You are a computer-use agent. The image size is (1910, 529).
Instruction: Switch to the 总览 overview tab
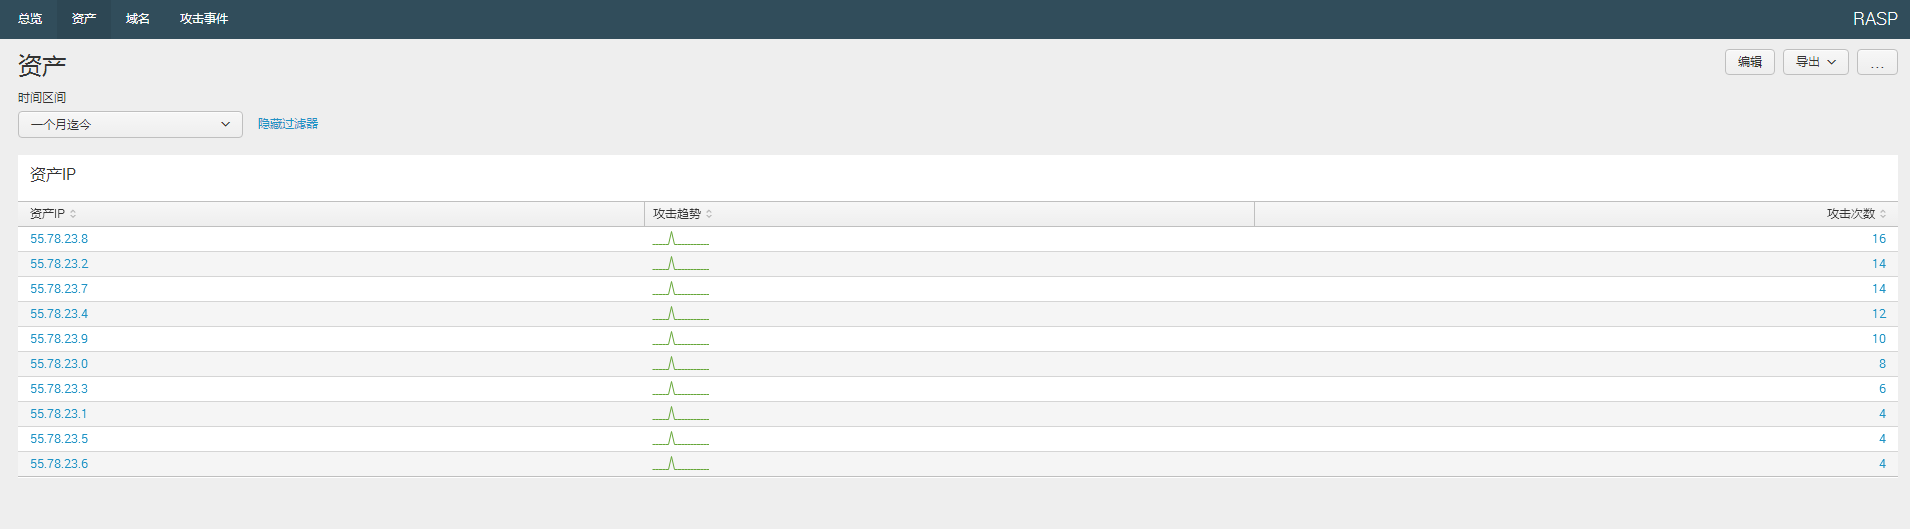(x=30, y=19)
